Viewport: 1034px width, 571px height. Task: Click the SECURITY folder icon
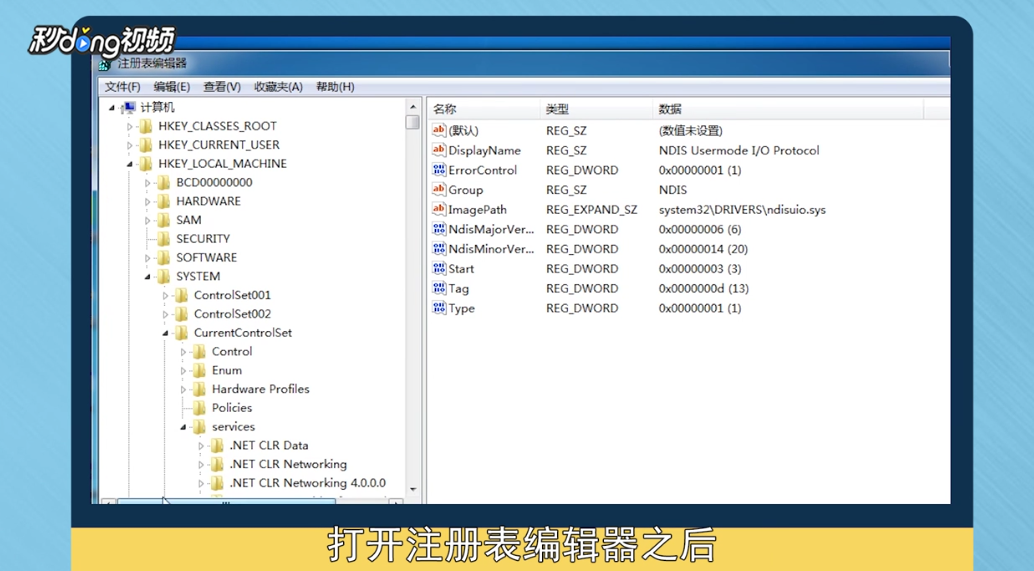pos(164,239)
